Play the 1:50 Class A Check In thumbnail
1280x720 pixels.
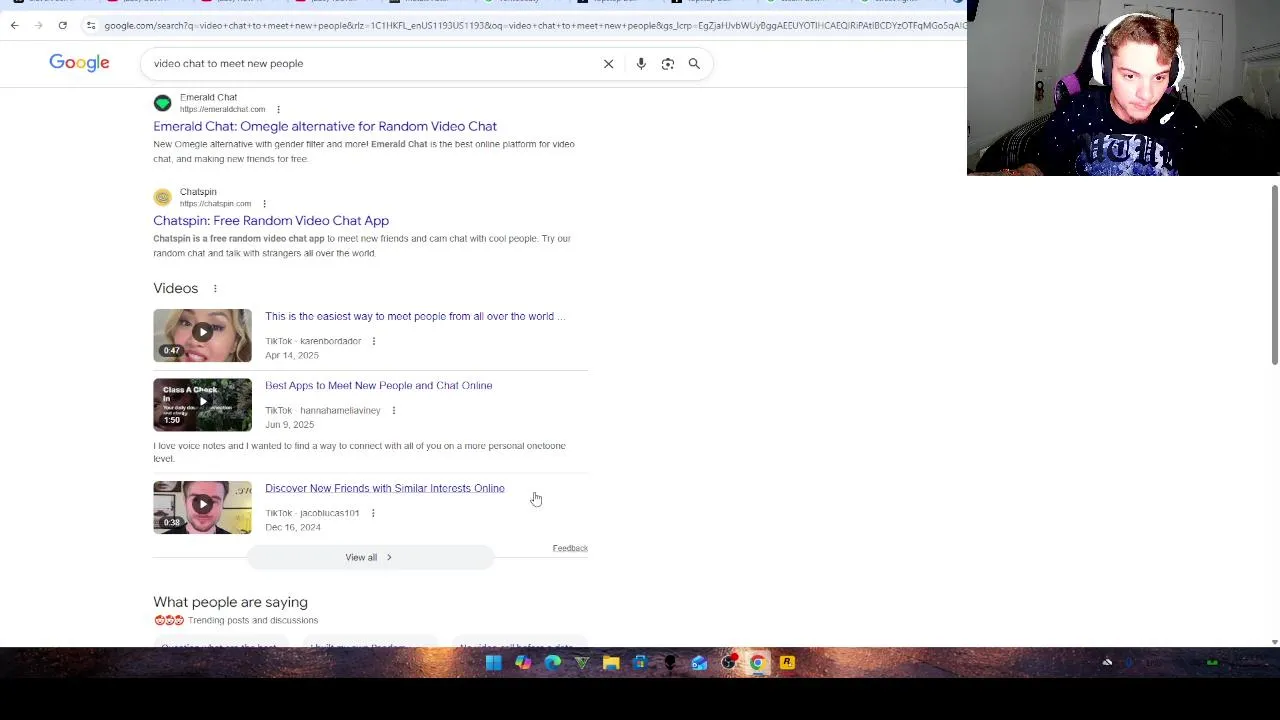click(x=202, y=404)
